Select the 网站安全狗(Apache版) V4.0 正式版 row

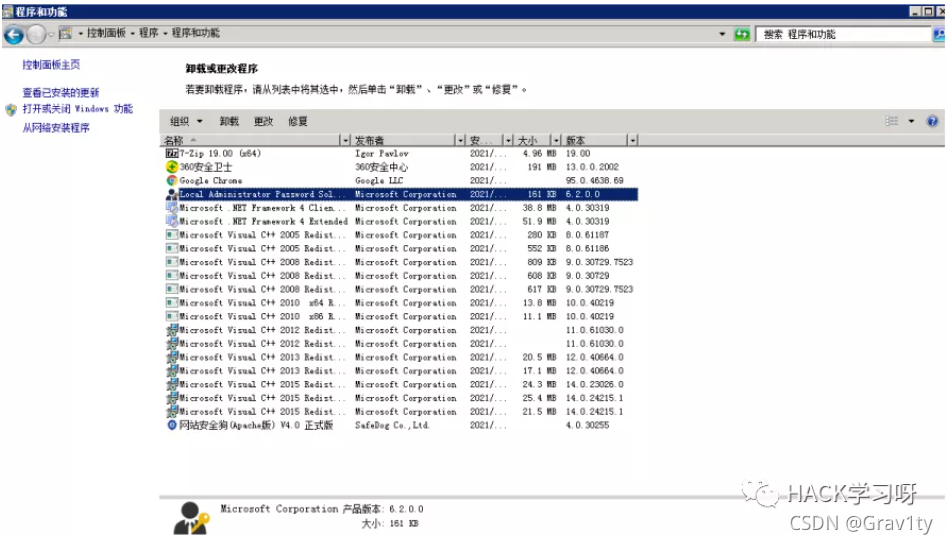click(x=399, y=425)
